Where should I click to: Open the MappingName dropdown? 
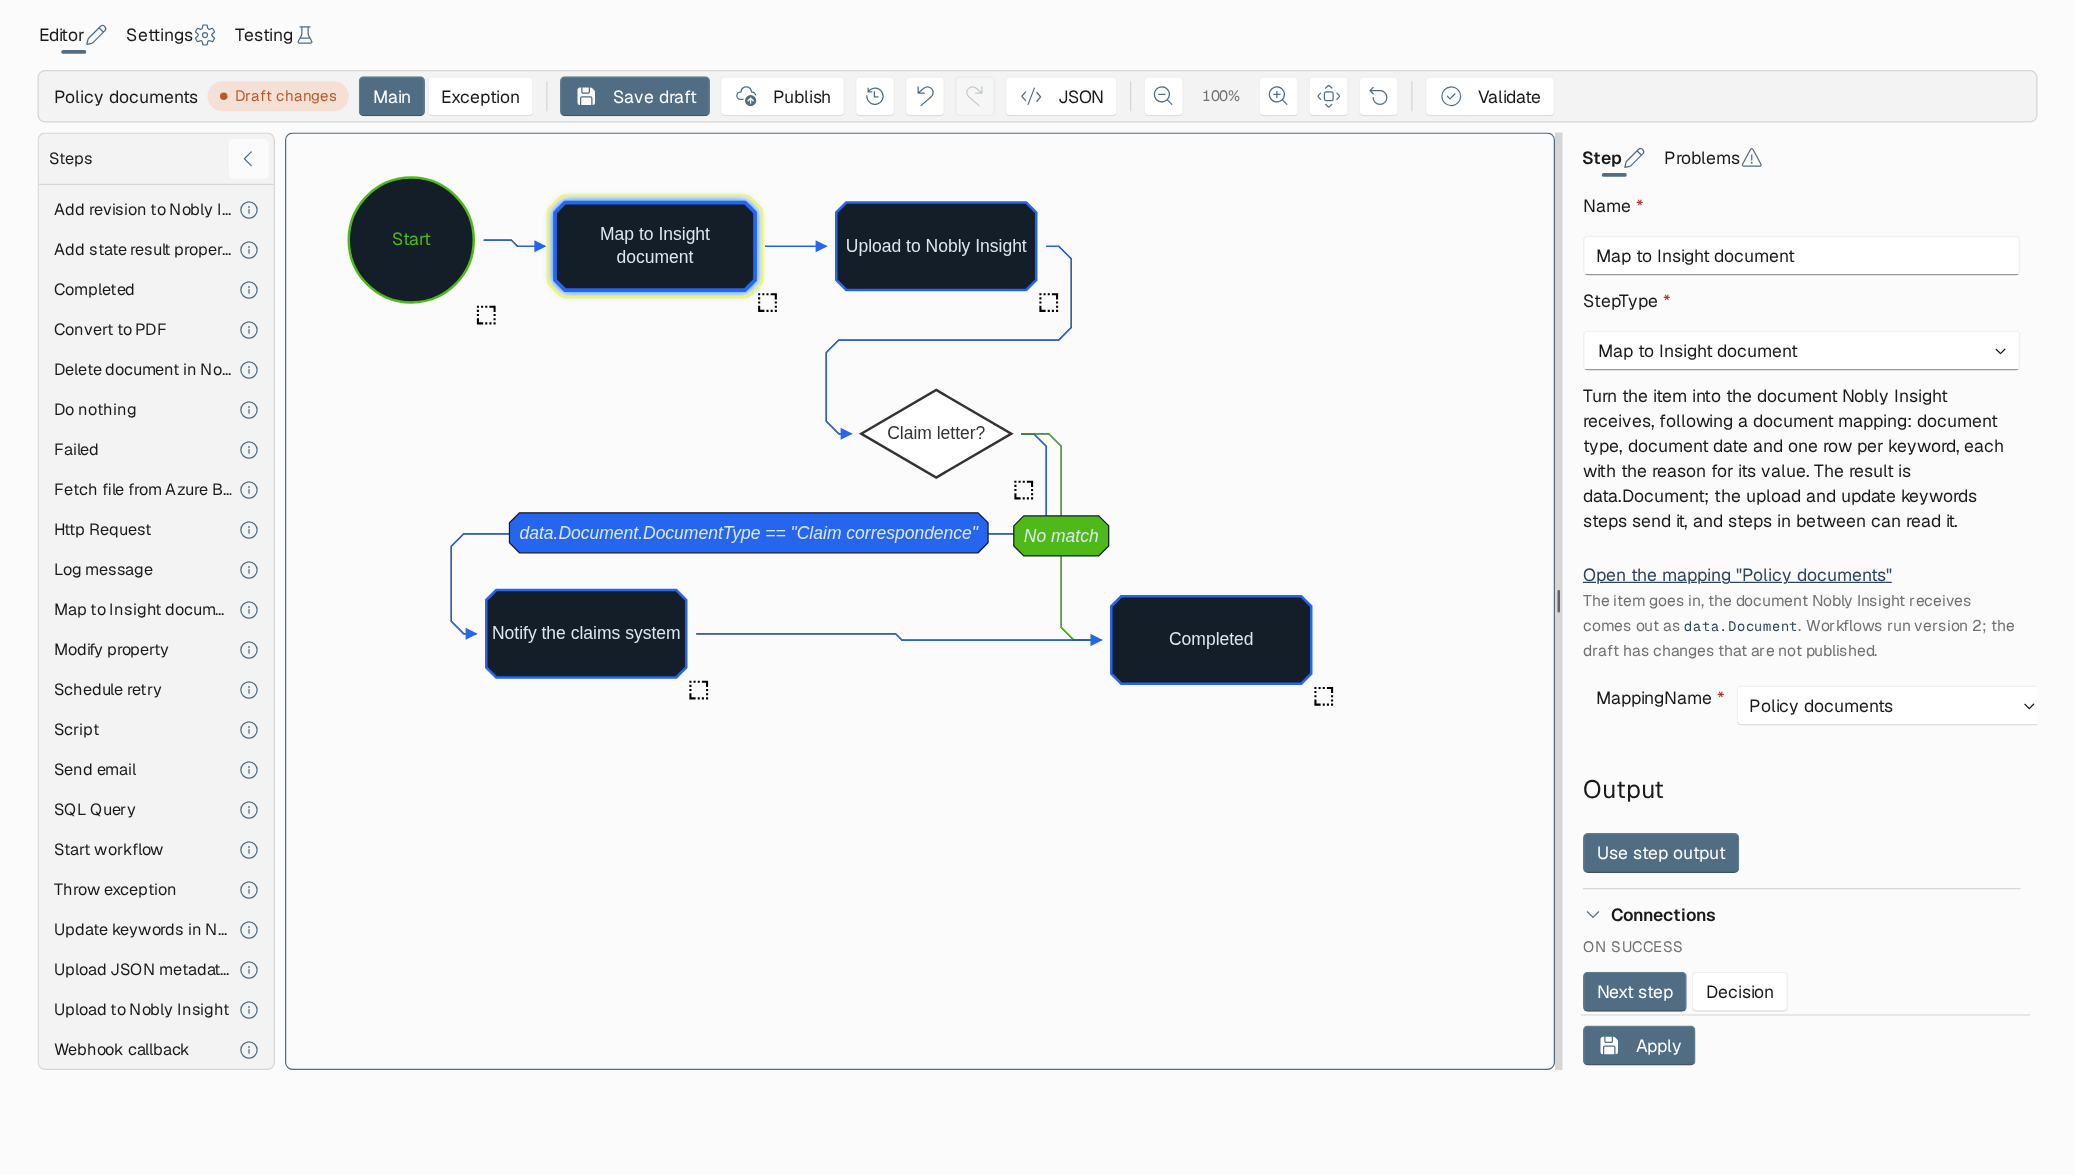[x=1887, y=706]
